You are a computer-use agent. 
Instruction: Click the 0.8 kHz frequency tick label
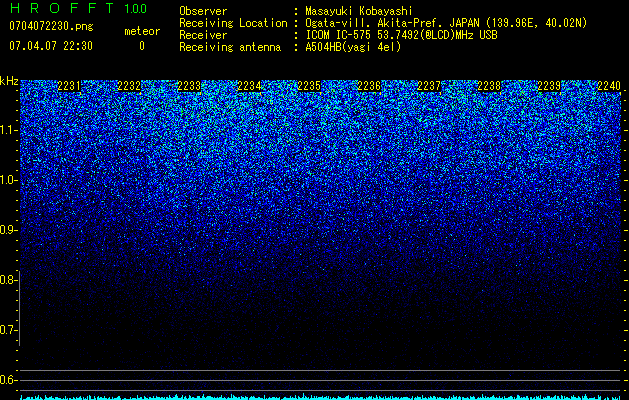pos(9,280)
